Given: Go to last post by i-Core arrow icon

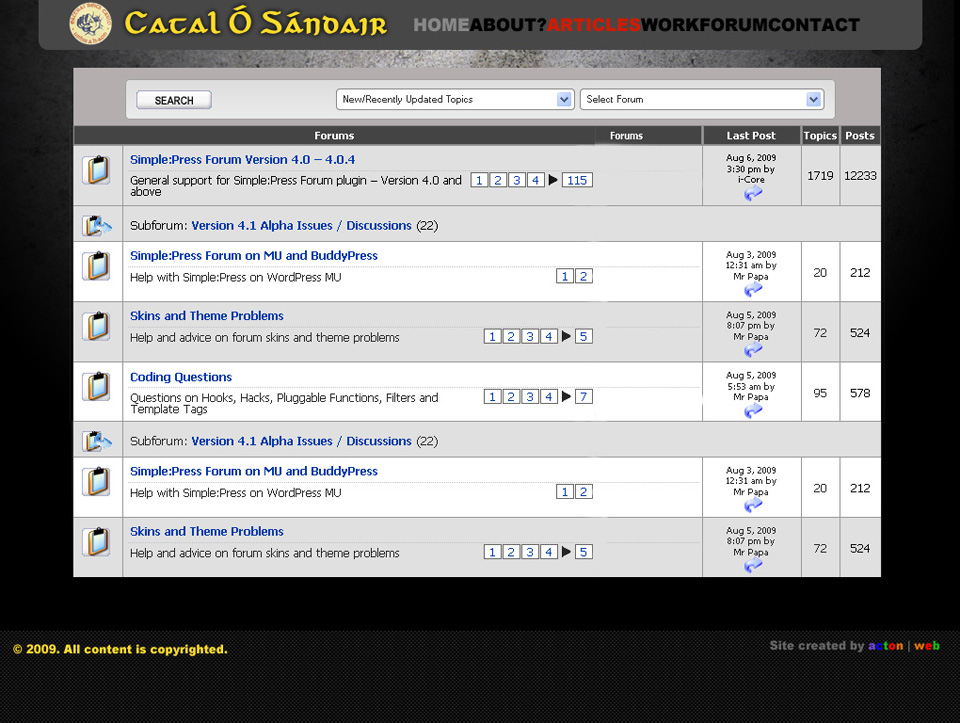Looking at the screenshot, I should (x=752, y=194).
